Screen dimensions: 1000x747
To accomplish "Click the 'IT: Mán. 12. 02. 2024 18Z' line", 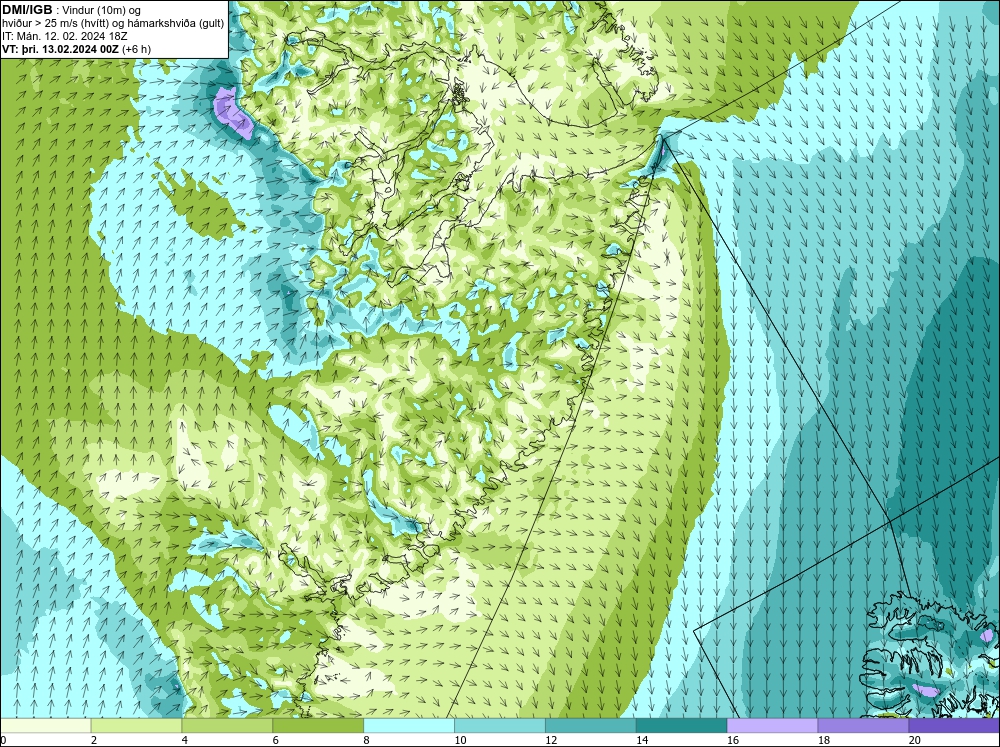I will (x=64, y=36).
